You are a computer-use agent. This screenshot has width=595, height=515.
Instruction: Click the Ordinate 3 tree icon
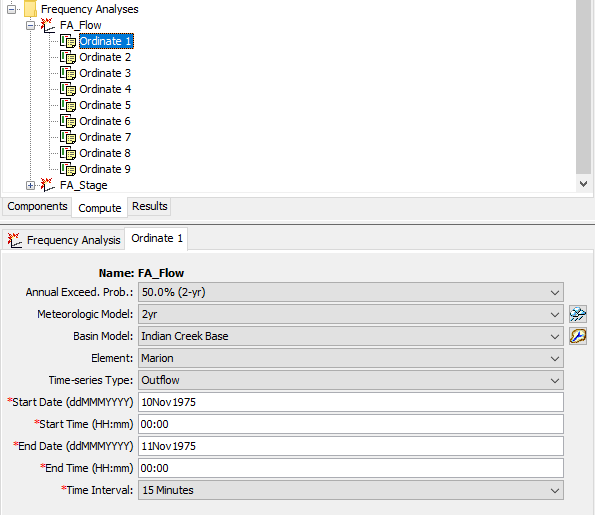68,73
